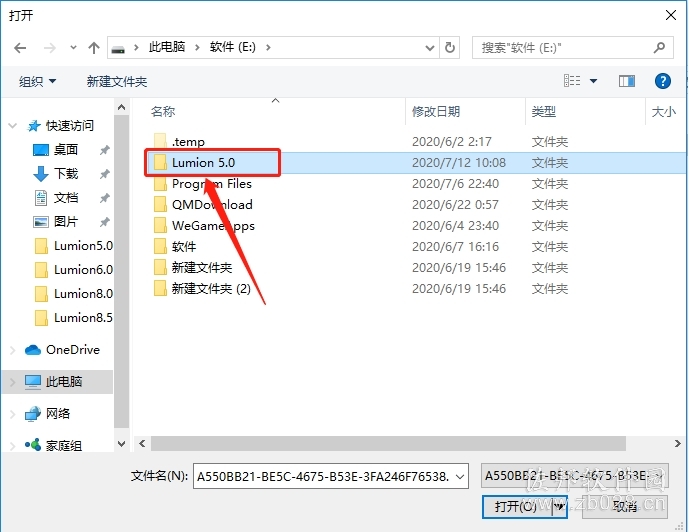Open view options dropdown arrow
The height and width of the screenshot is (532, 689).
click(593, 81)
